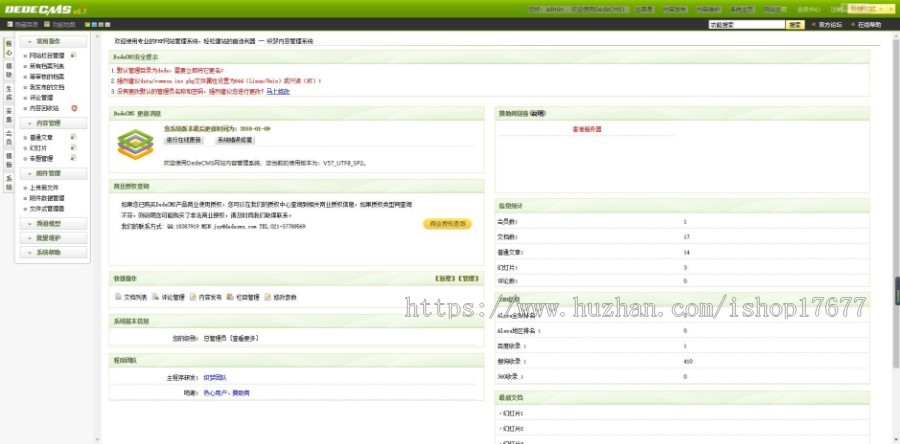Click add icon next to 专题管理
The image size is (900, 444).
(73, 158)
